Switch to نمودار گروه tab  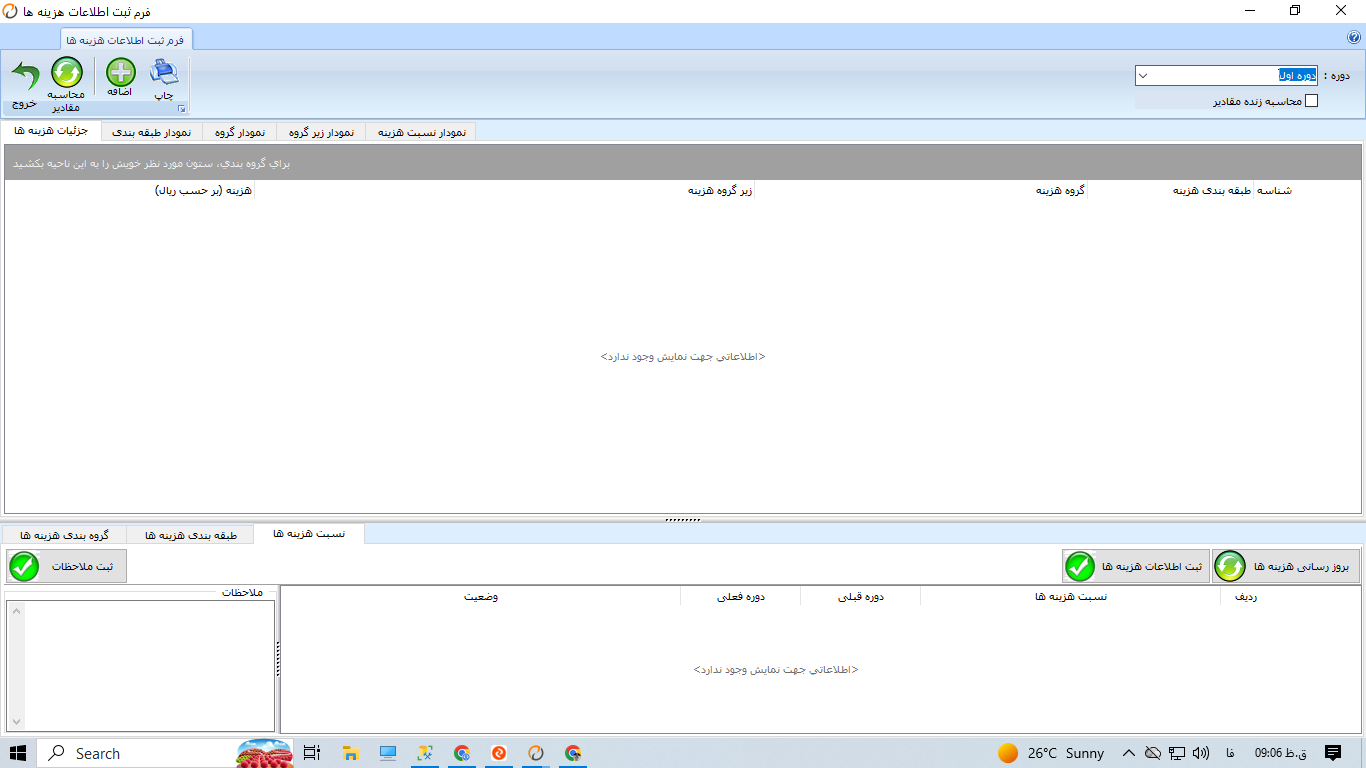pyautogui.click(x=239, y=132)
